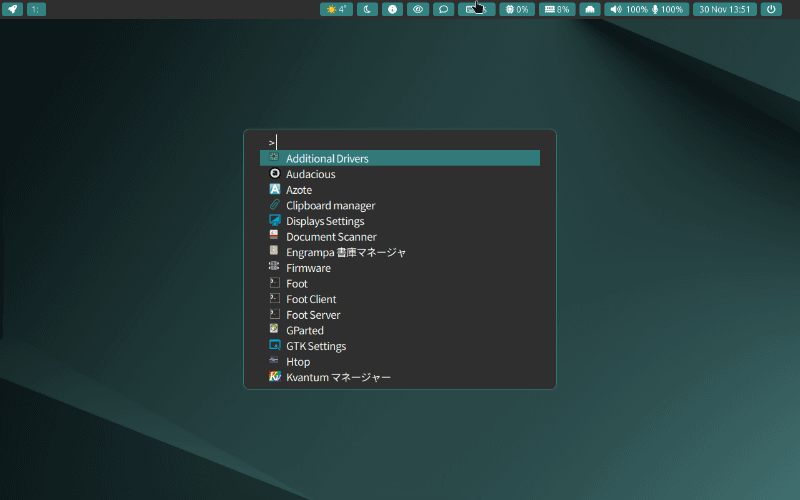Open the clock showing 30 Nov 13:51

[724, 9]
